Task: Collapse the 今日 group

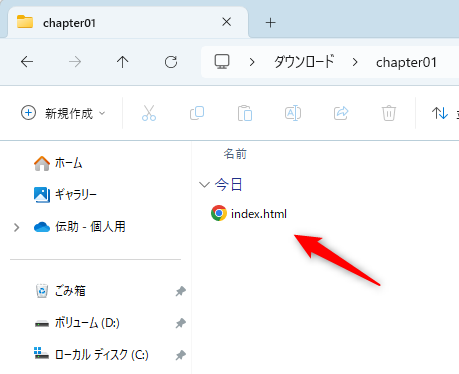Action: tap(204, 184)
